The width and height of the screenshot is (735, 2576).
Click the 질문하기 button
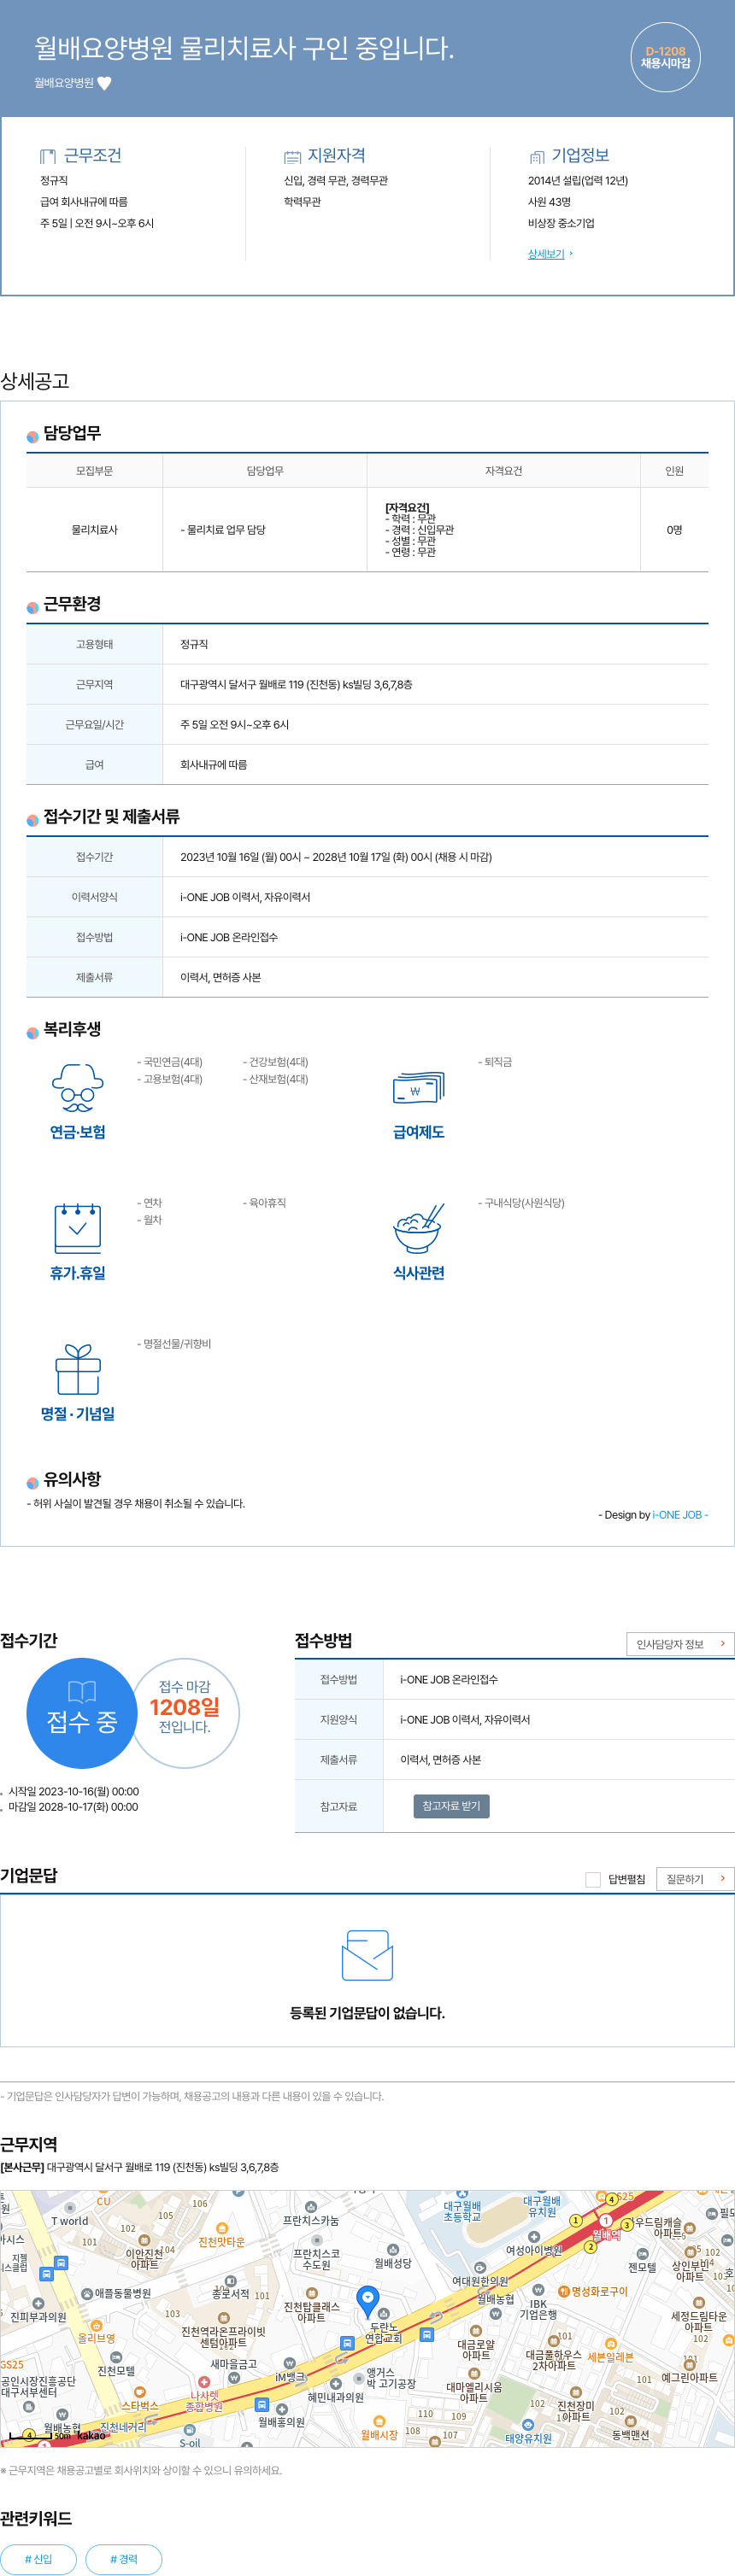pos(695,1879)
